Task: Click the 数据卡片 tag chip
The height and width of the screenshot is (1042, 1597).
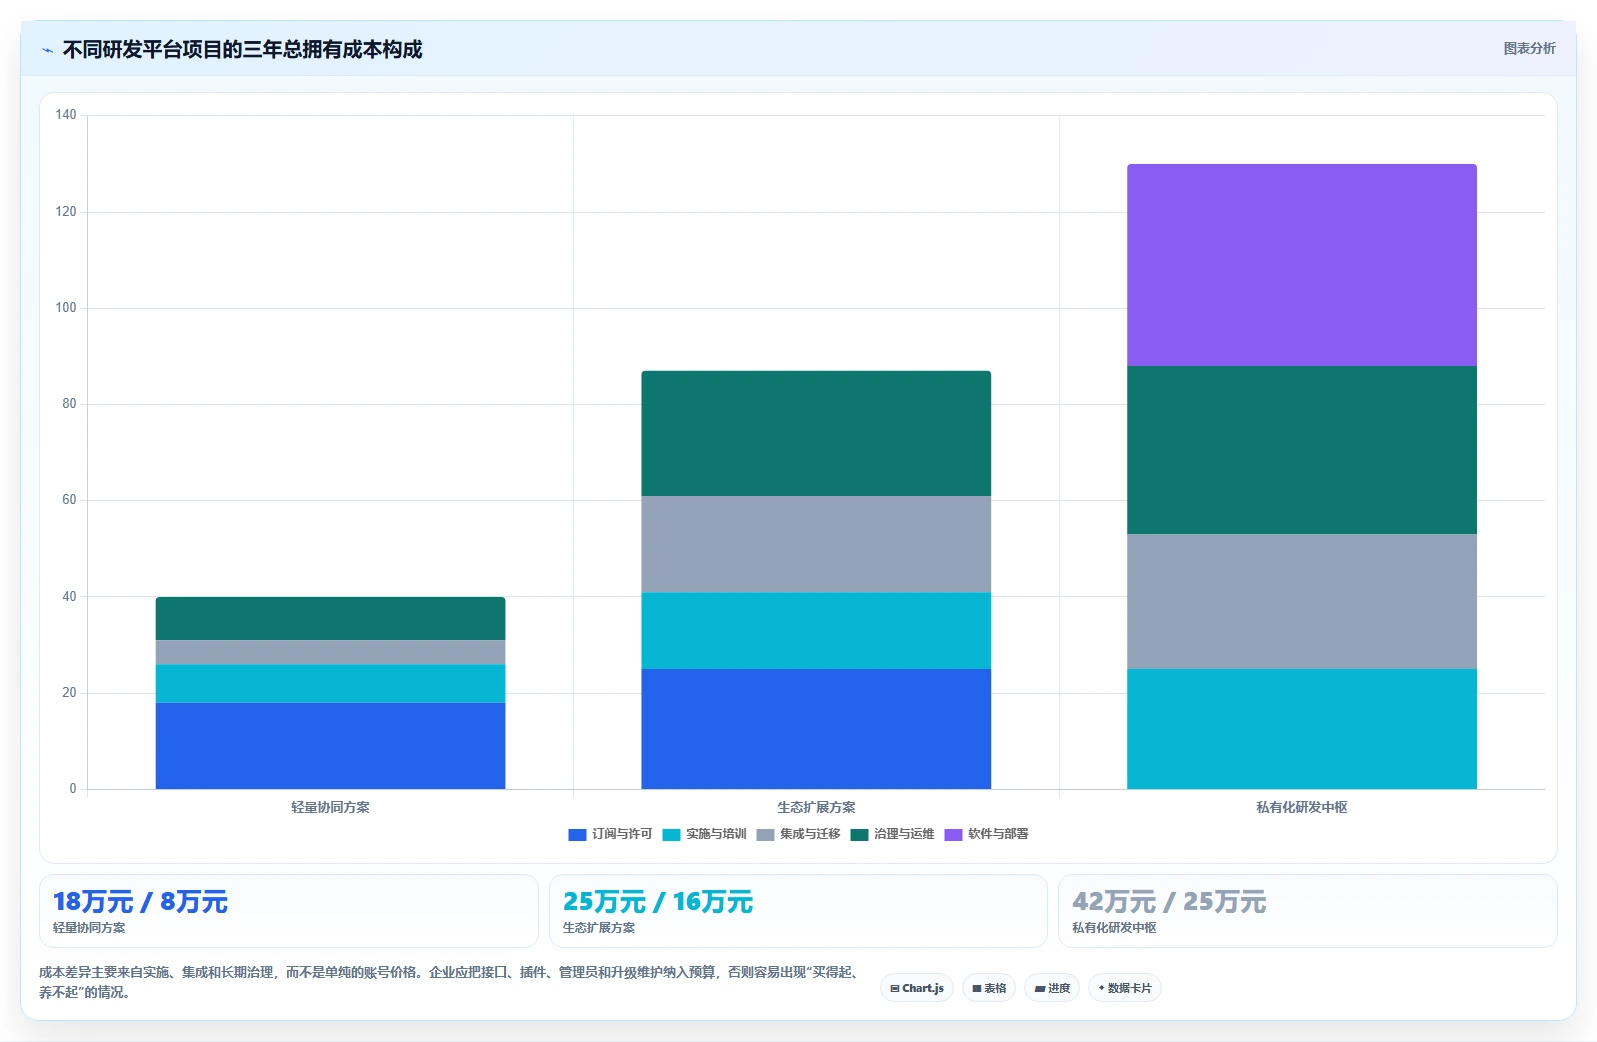Action: coord(1125,988)
